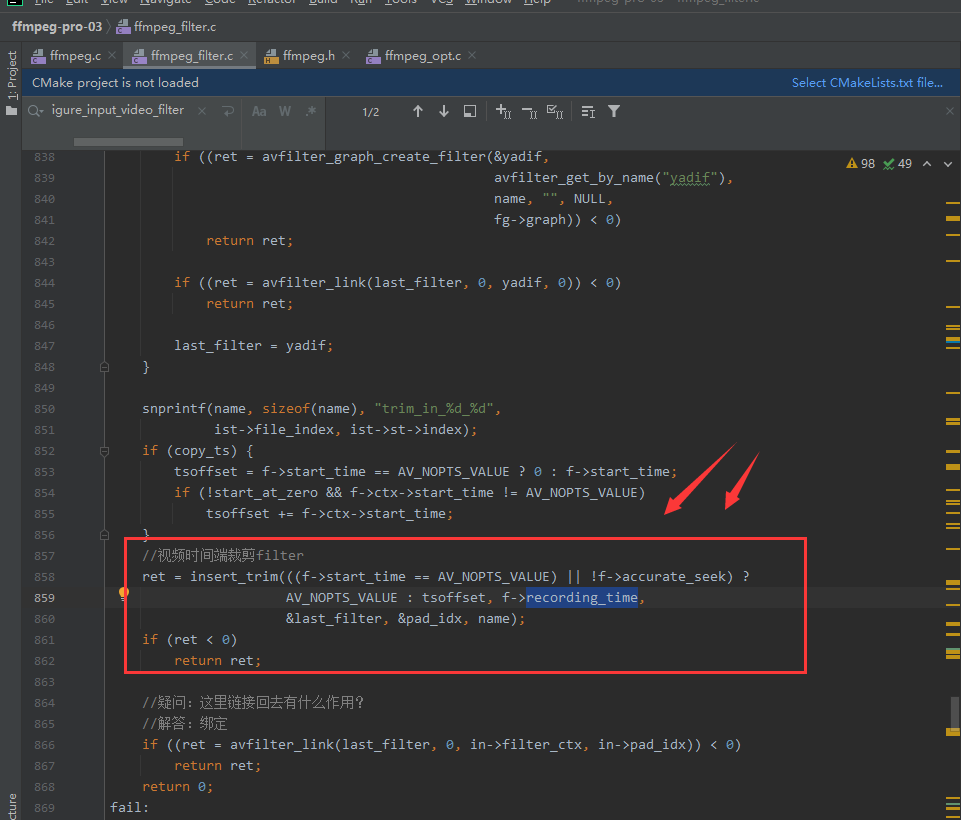Toggle Match Case (Aa) in find bar
This screenshot has height=820, width=961.
tap(259, 112)
